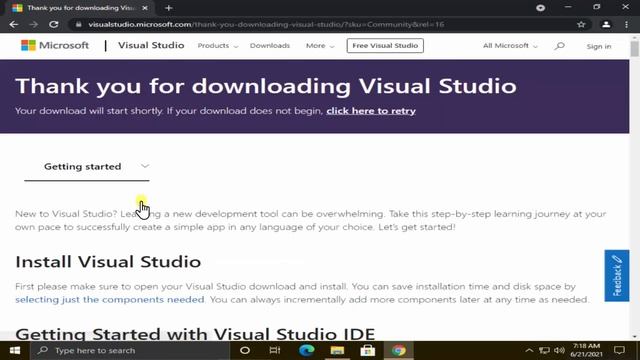Expand the More menu
Viewport: 640px width, 360px height.
click(320, 46)
